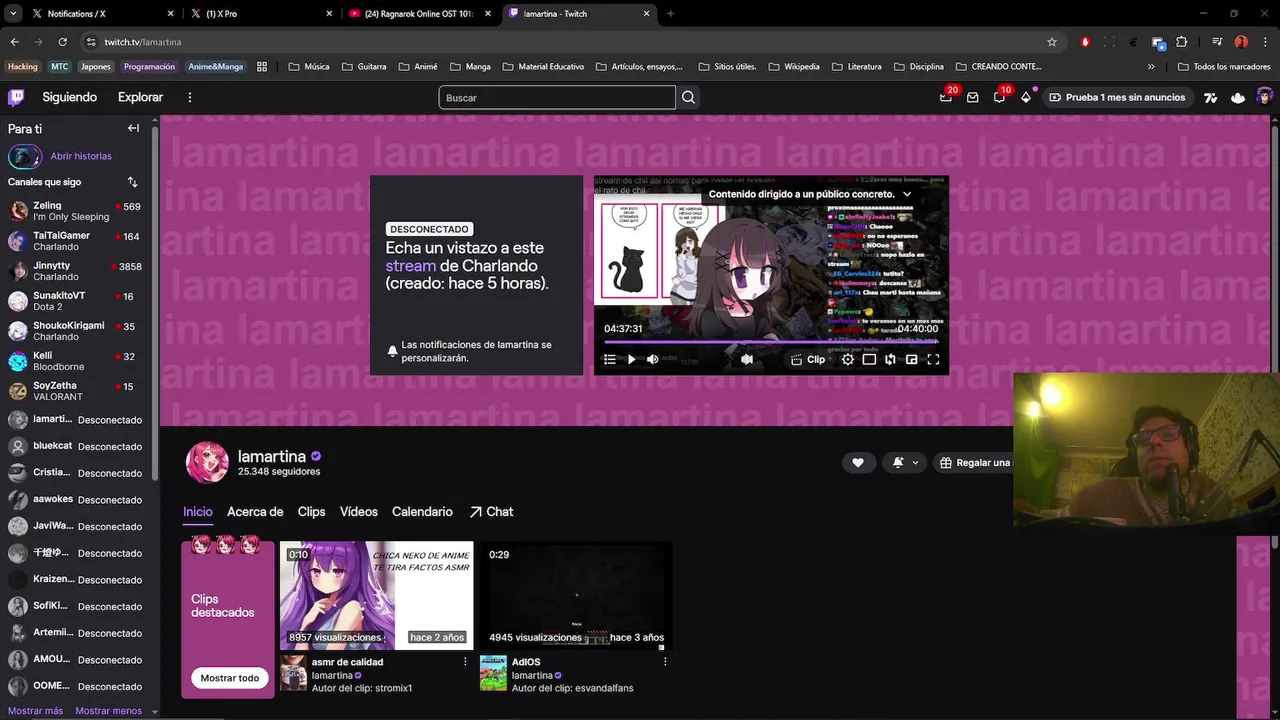Open the asmr de calidad clip thumbnail

coord(376,596)
